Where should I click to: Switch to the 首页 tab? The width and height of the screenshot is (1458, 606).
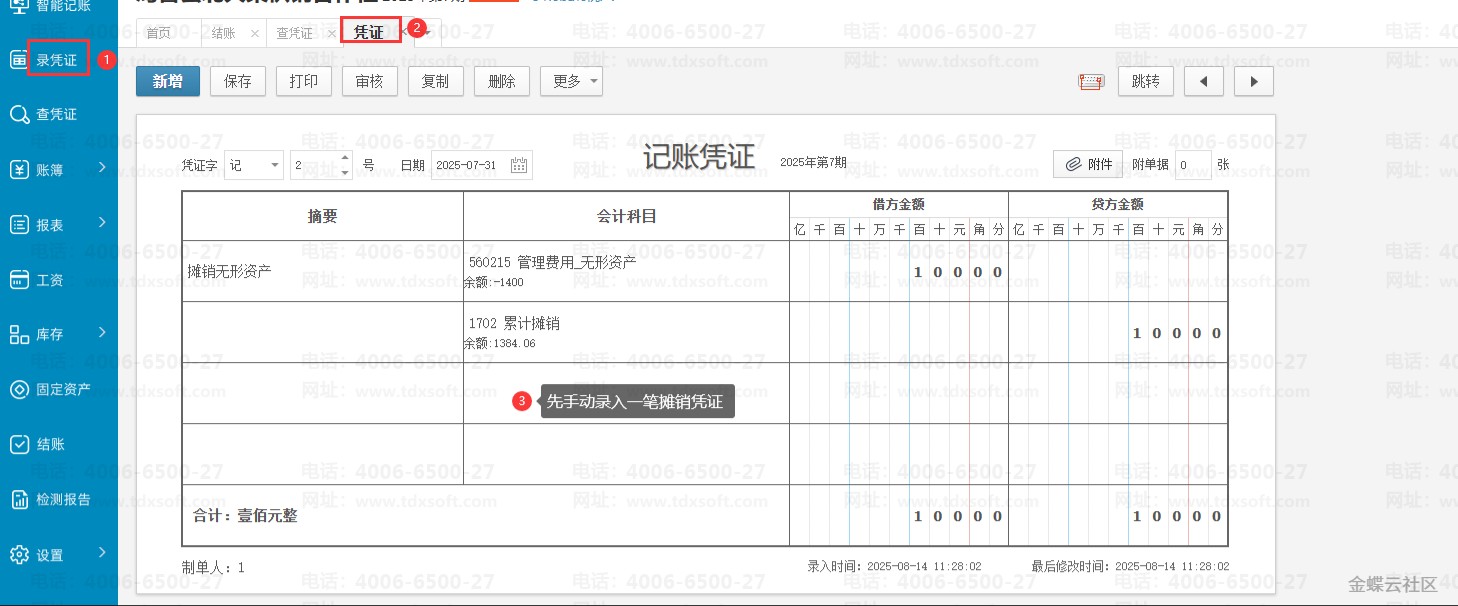tap(158, 33)
